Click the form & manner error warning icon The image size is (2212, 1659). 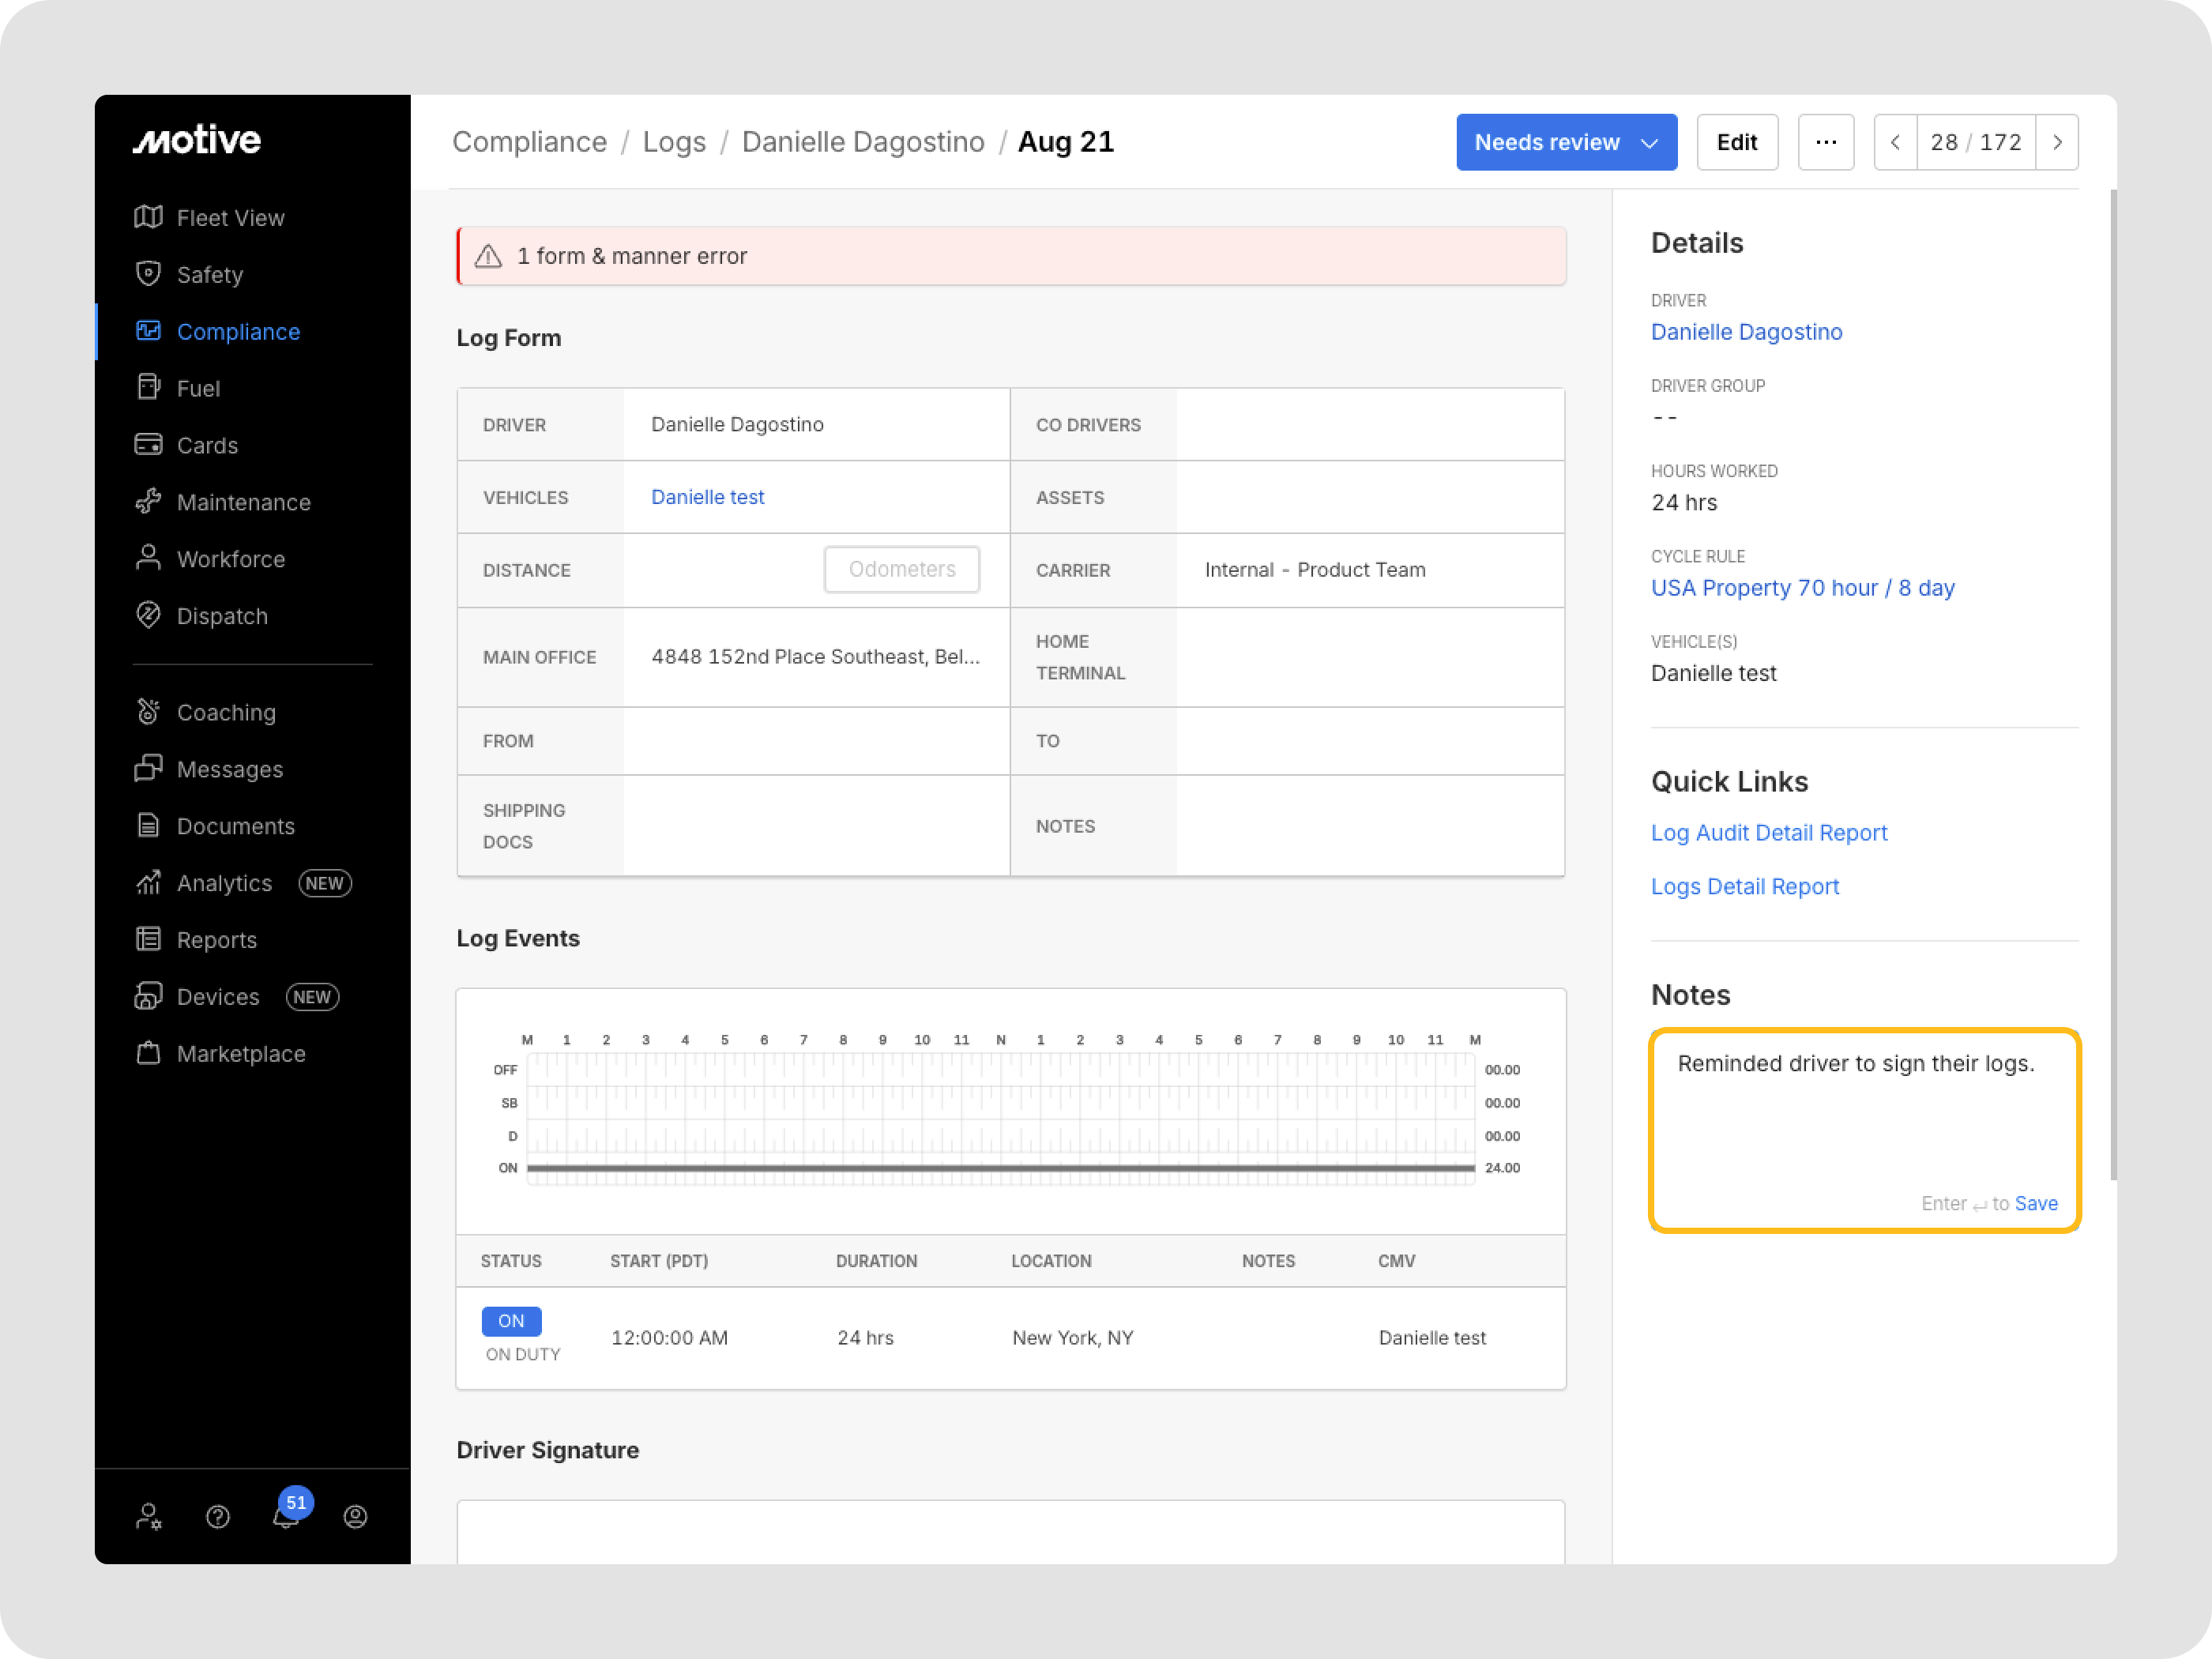tap(488, 257)
